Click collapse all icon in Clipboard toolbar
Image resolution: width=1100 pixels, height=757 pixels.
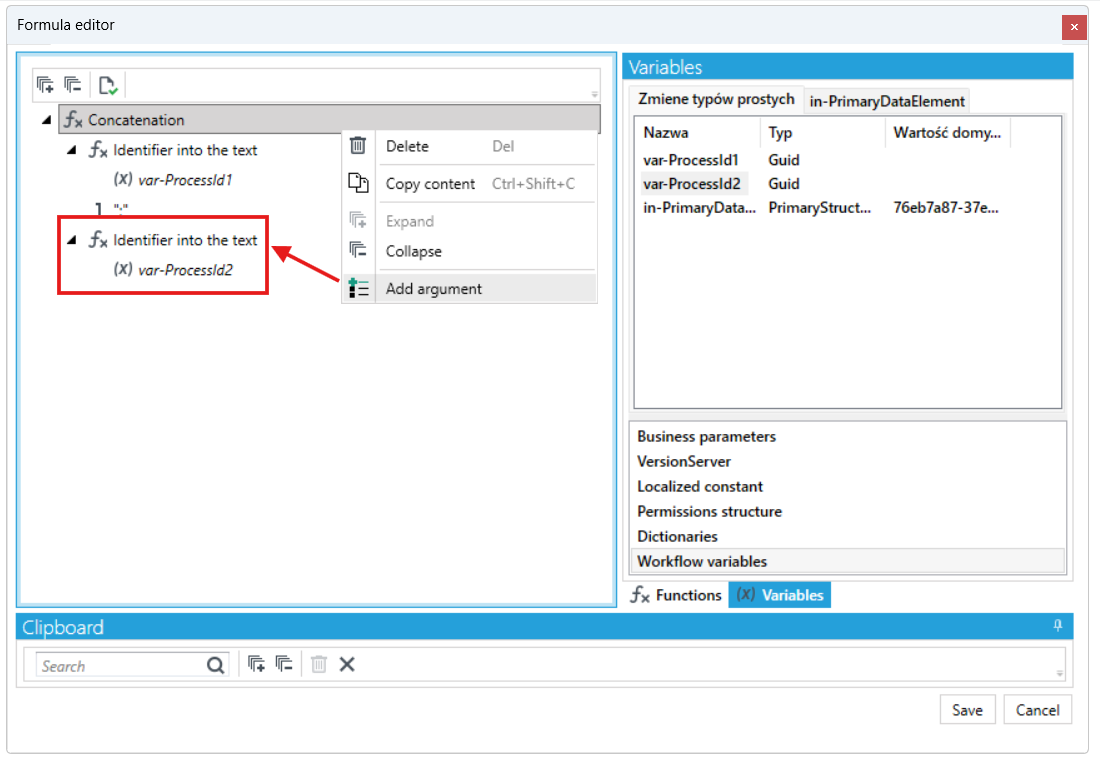pyautogui.click(x=284, y=664)
